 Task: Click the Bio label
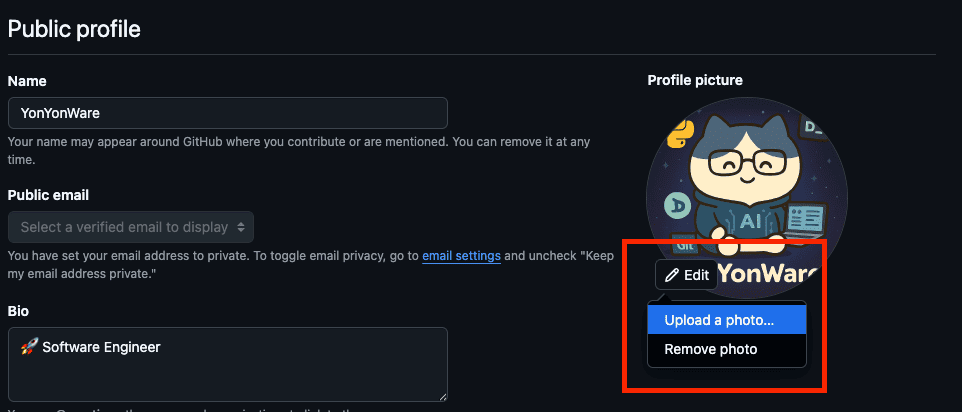(x=18, y=311)
